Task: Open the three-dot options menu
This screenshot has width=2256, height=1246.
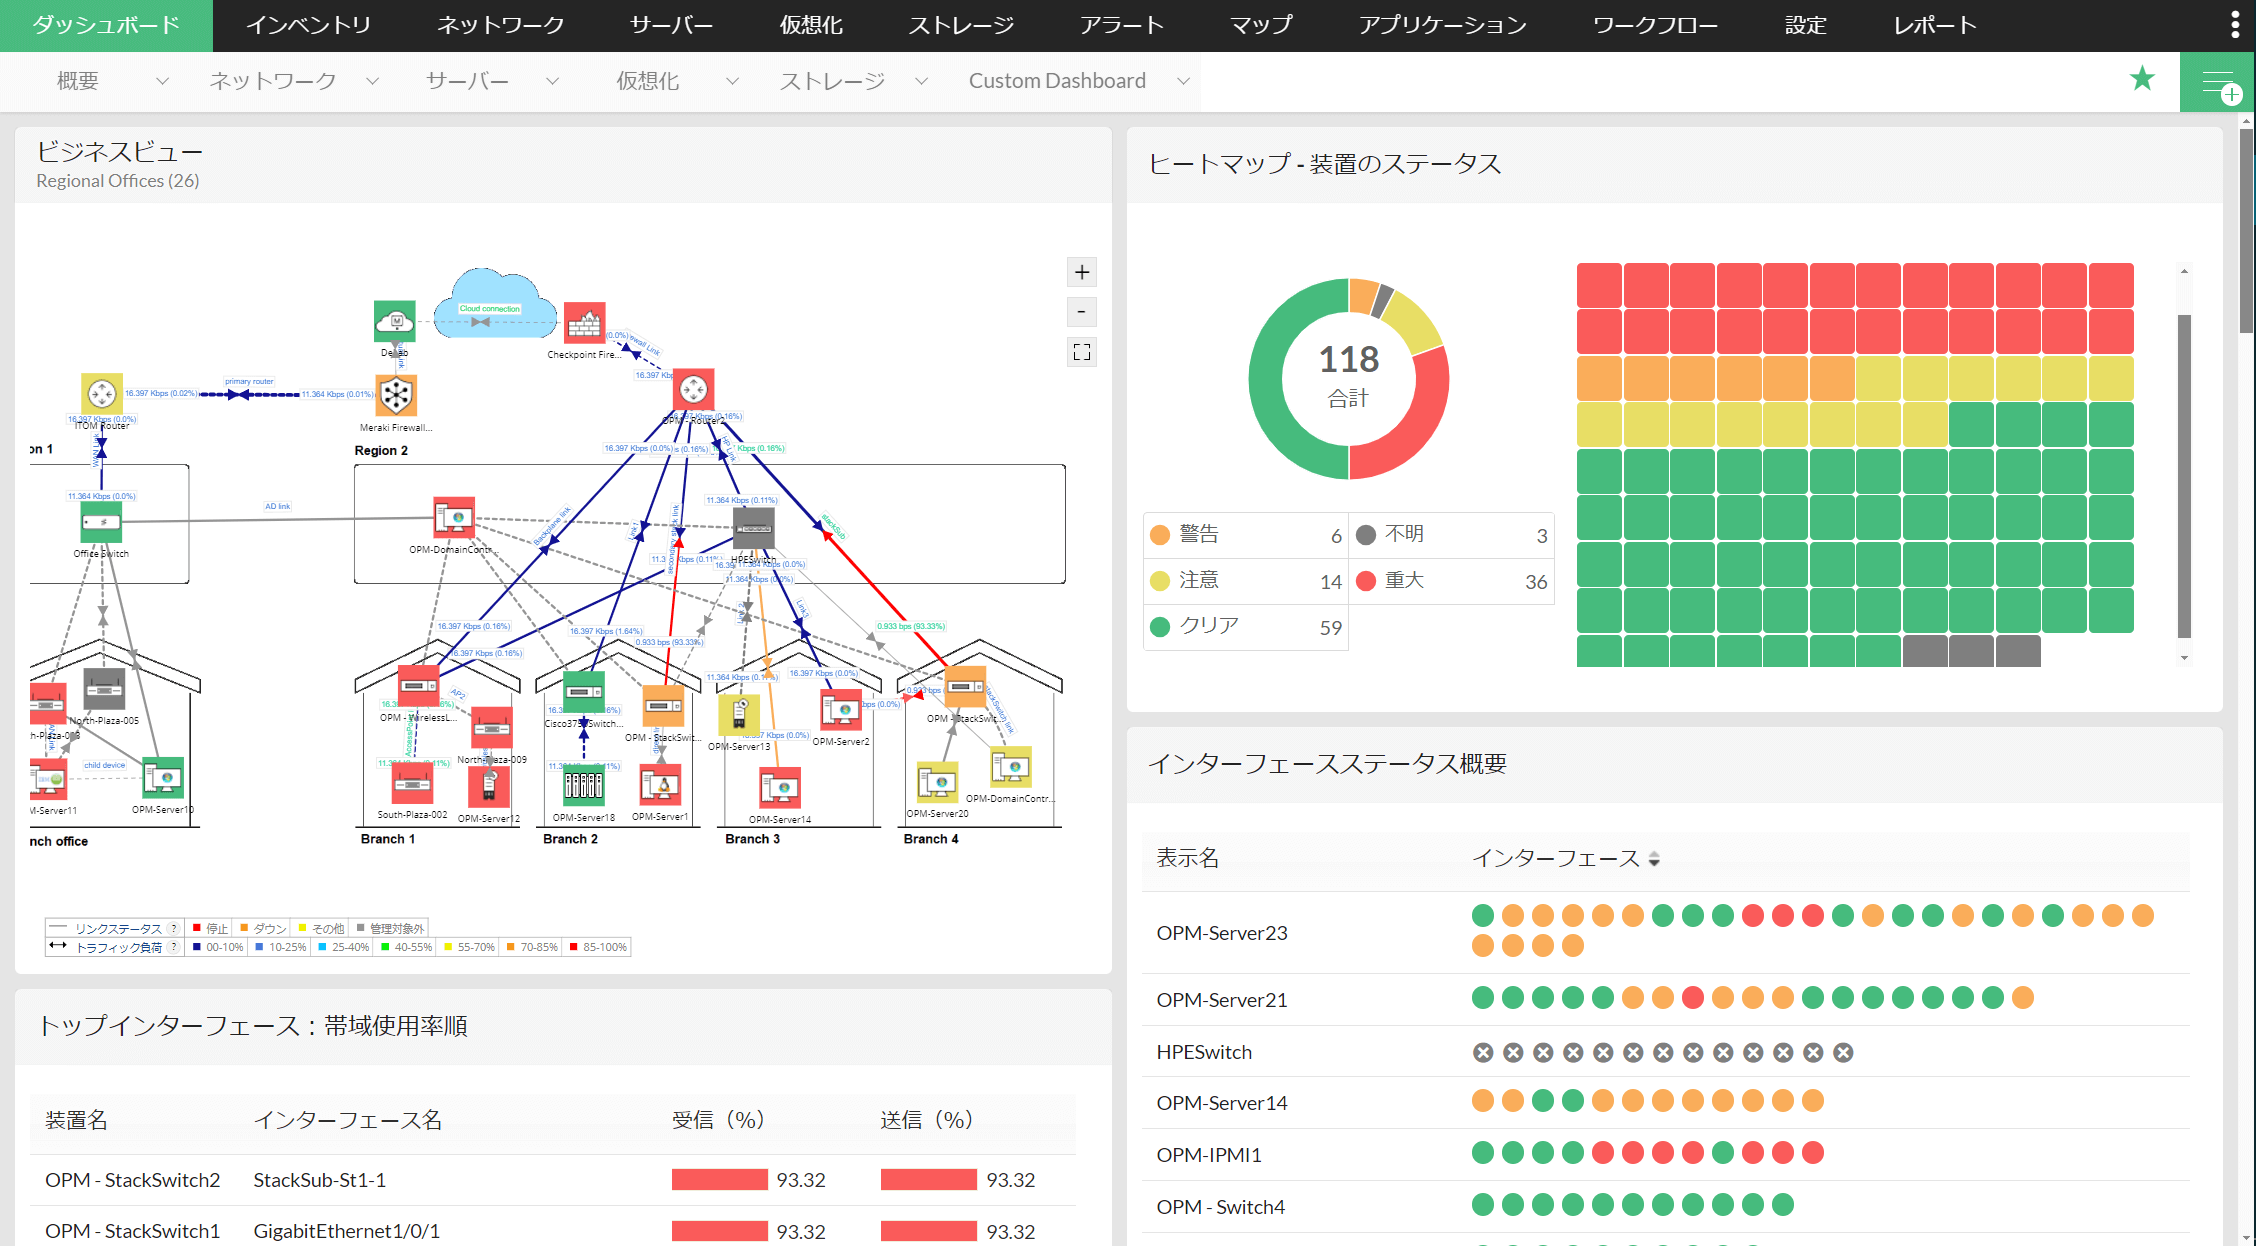Action: 2235,23
